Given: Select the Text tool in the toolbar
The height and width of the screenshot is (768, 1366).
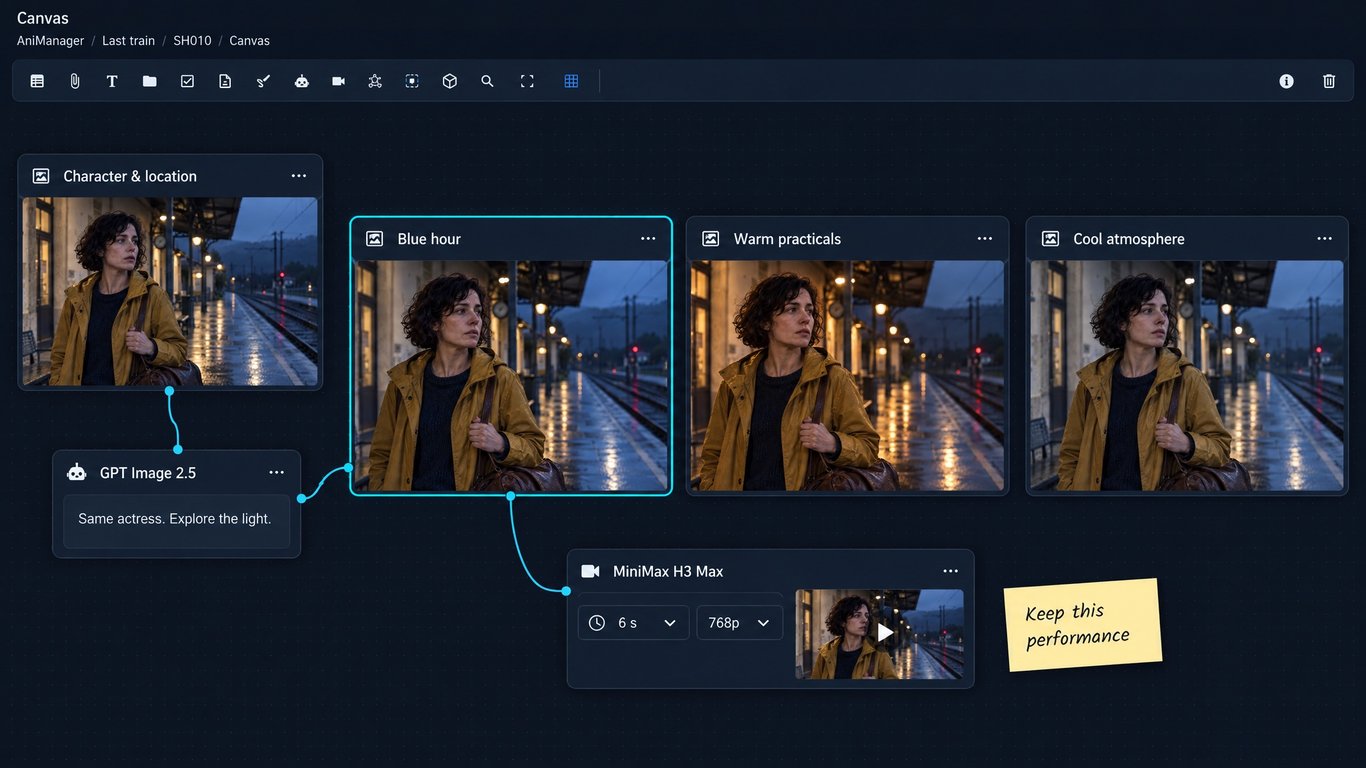Looking at the screenshot, I should tap(112, 81).
